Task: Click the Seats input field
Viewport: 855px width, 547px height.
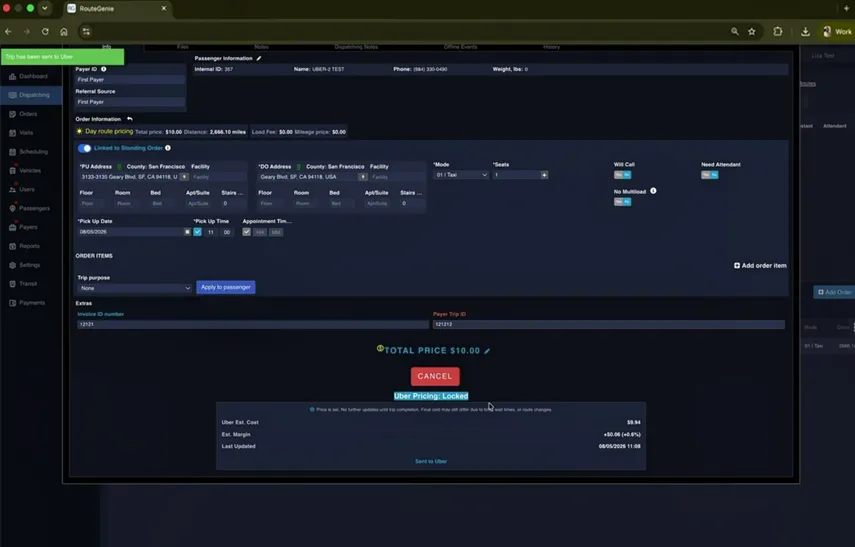Action: (516, 175)
